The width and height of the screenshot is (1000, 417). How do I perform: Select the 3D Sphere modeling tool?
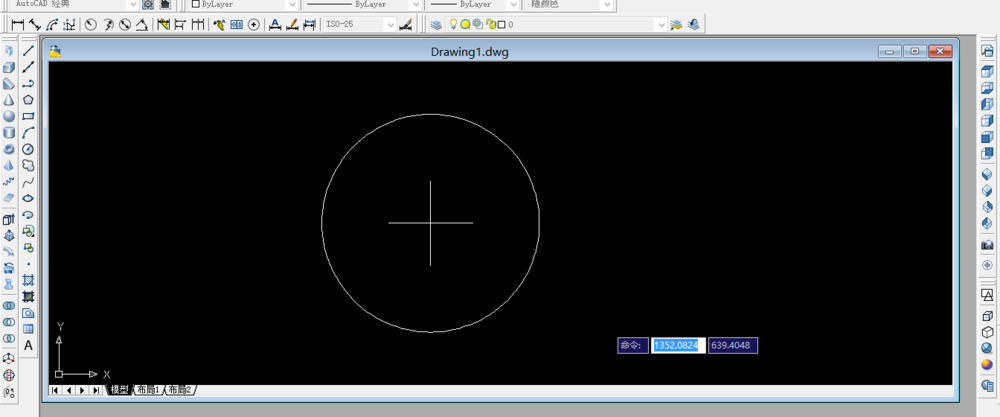(9, 117)
